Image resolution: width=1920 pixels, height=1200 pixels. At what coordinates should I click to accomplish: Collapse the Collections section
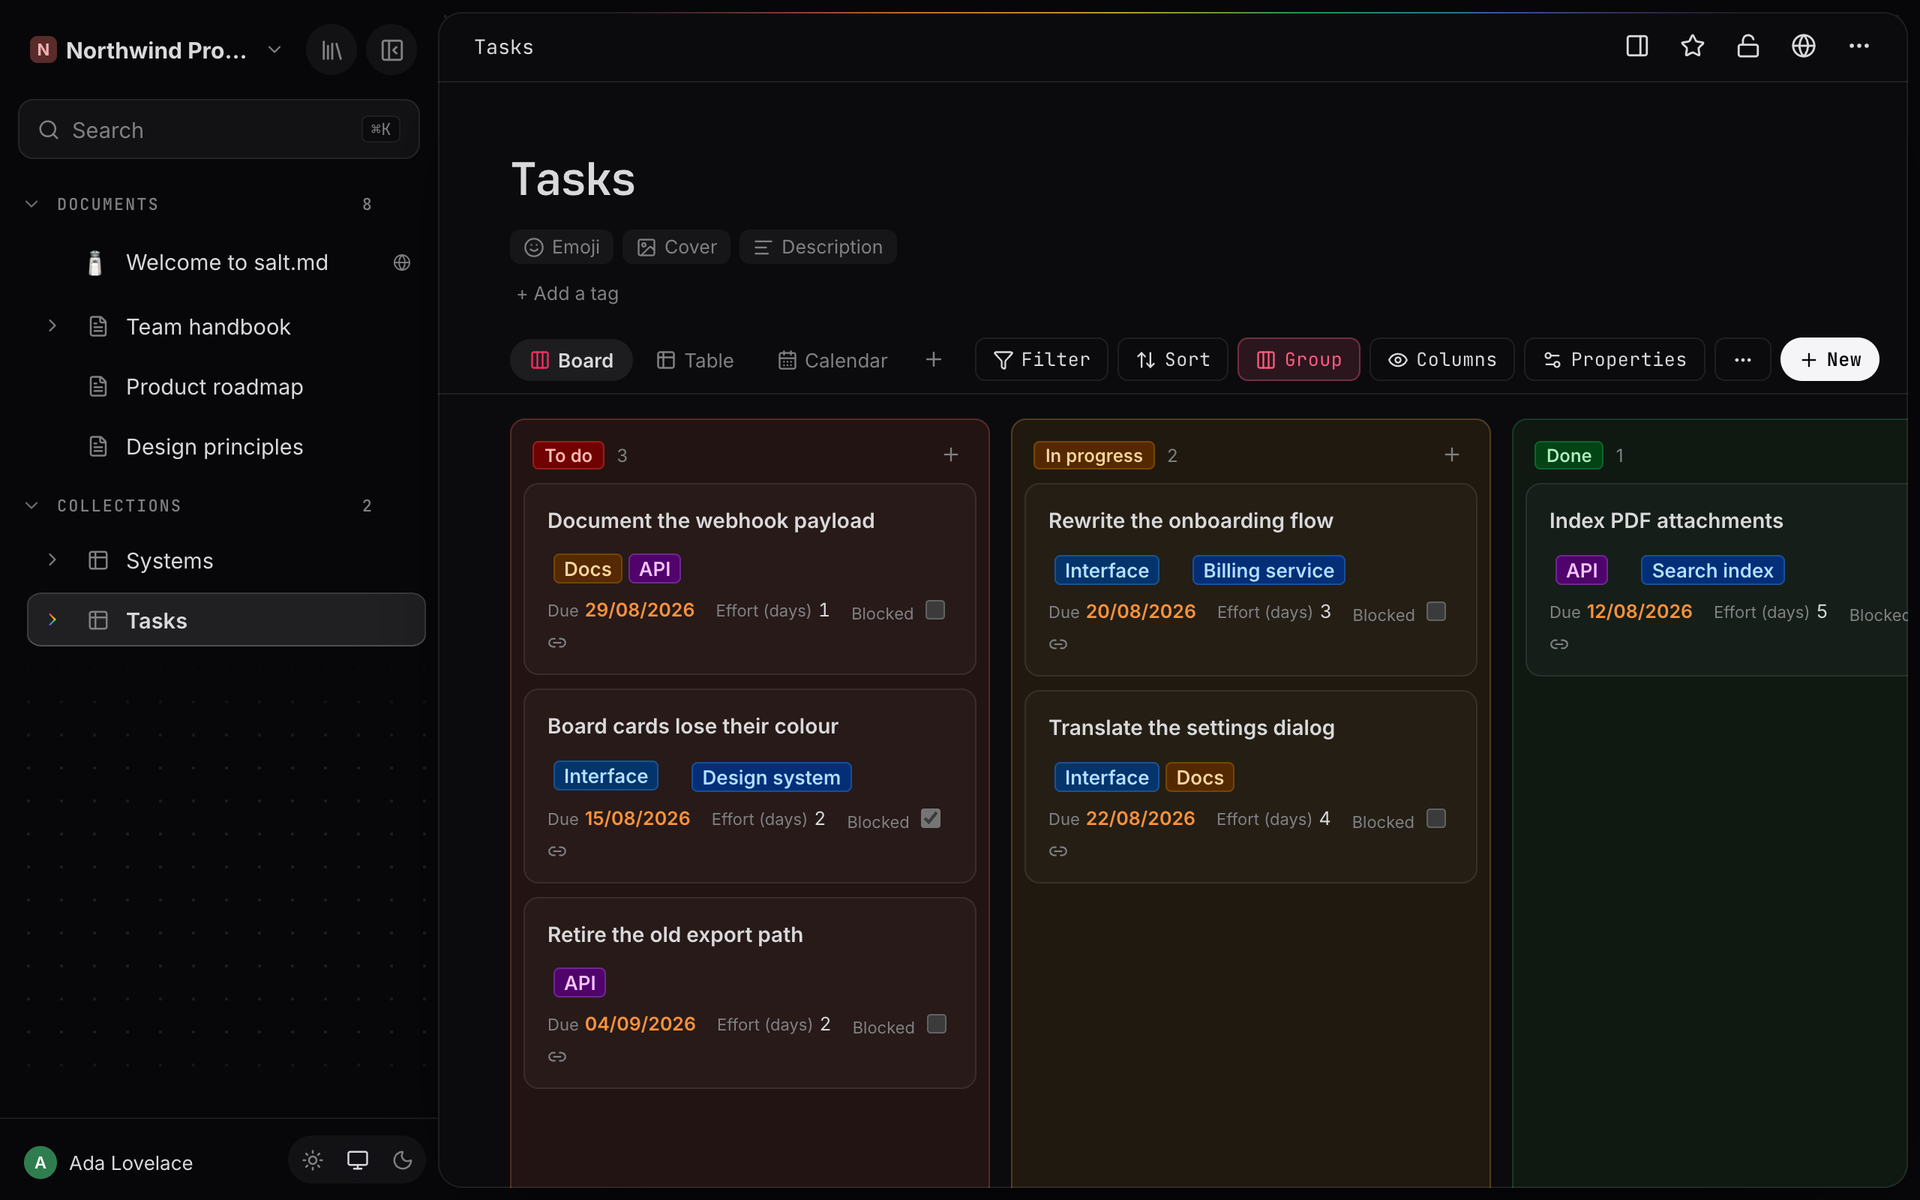tap(32, 506)
